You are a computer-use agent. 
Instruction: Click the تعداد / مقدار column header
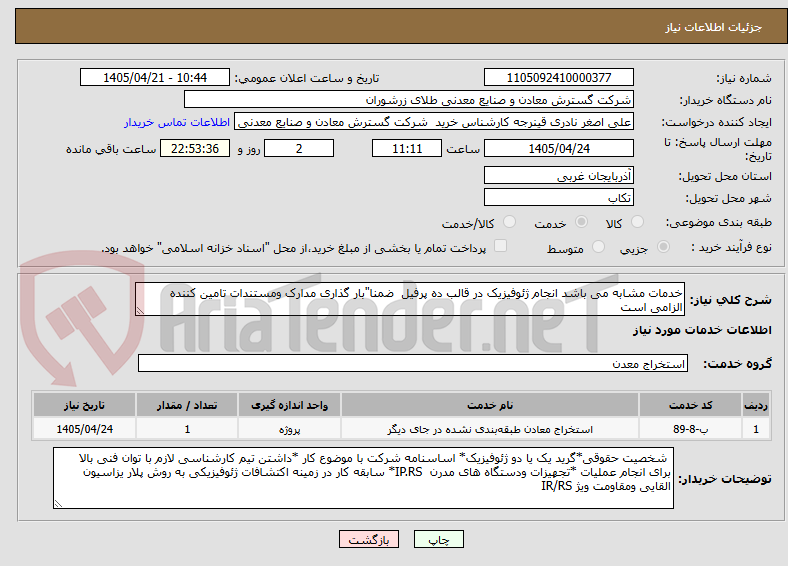187,405
